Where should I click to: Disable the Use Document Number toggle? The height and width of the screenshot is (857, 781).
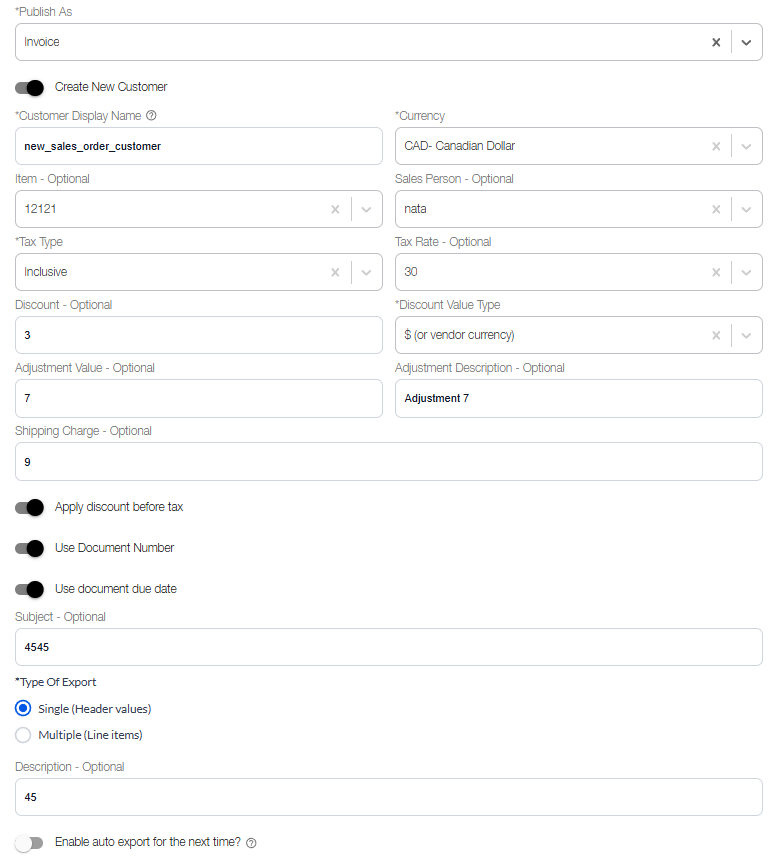[30, 548]
